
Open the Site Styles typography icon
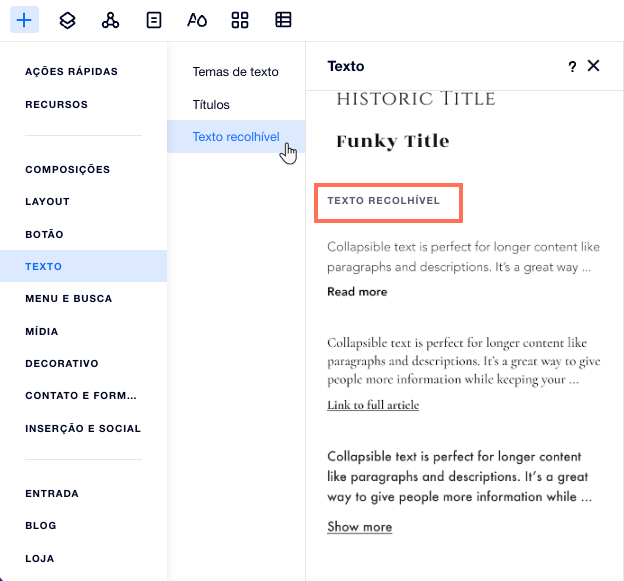tap(197, 20)
